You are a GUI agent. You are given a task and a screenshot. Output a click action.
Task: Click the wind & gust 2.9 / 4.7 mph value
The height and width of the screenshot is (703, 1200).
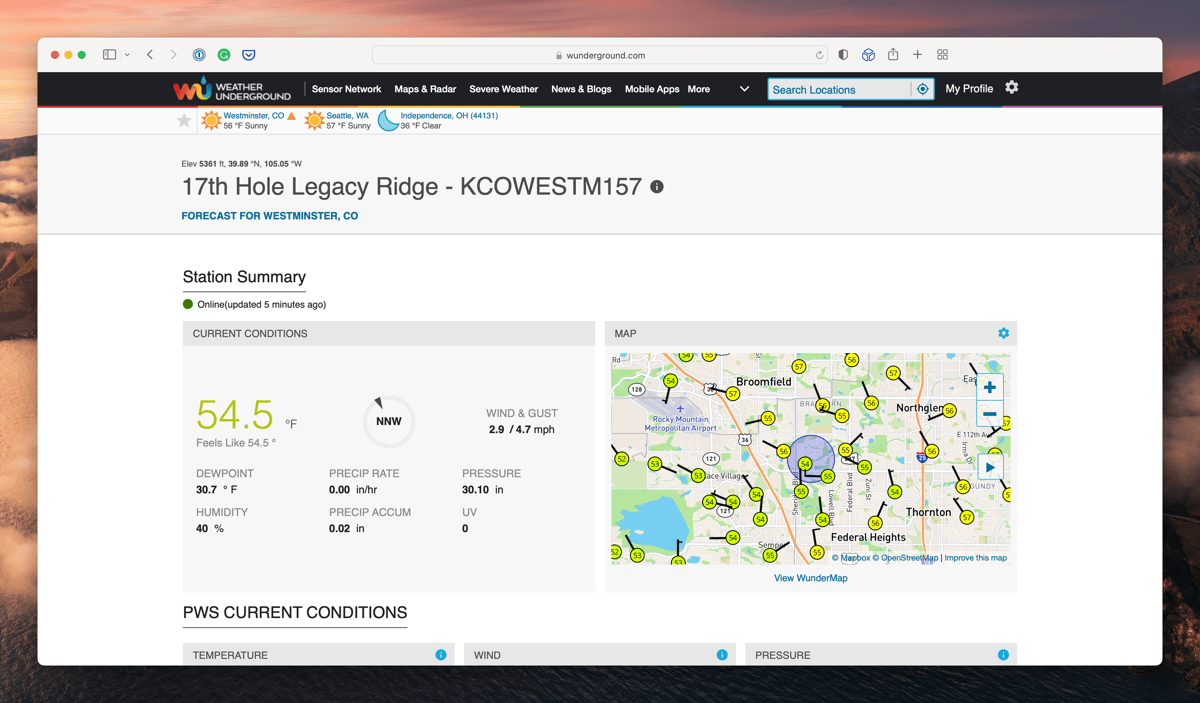pos(522,429)
